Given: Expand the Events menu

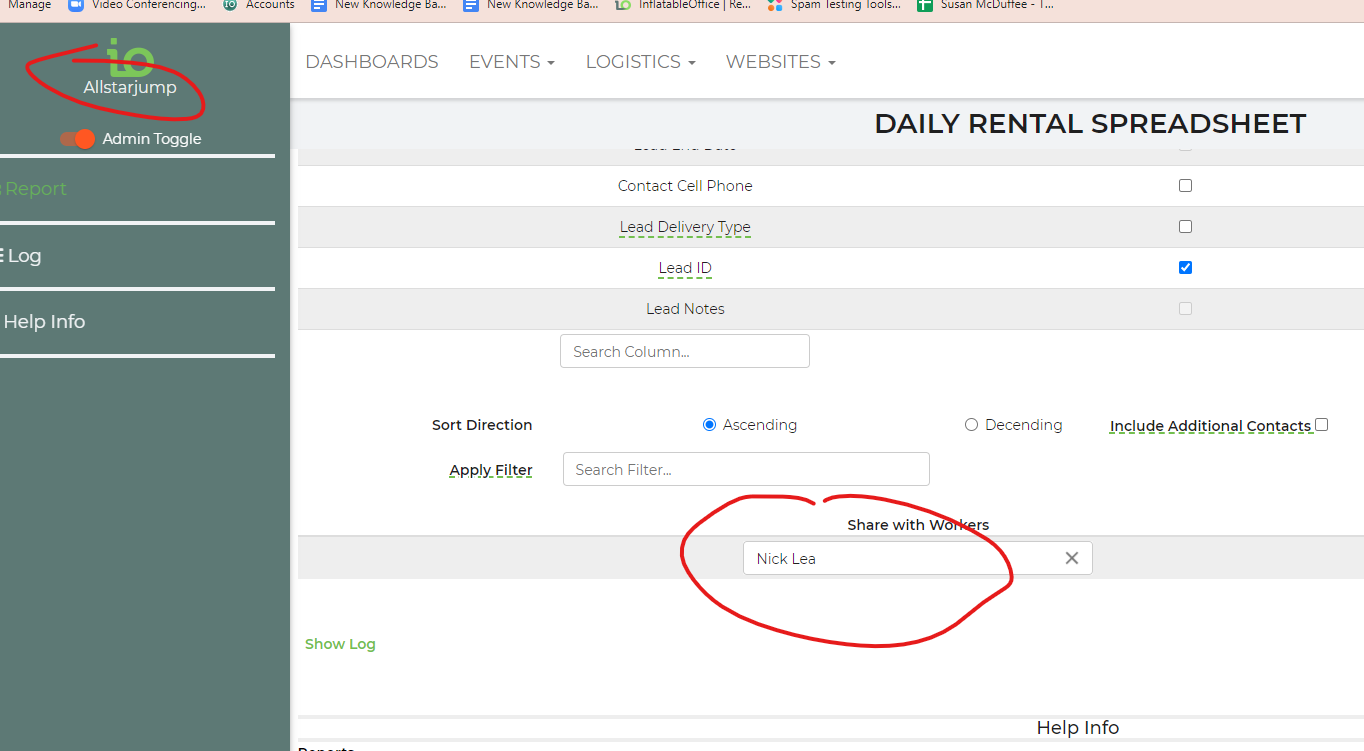Looking at the screenshot, I should pos(511,62).
